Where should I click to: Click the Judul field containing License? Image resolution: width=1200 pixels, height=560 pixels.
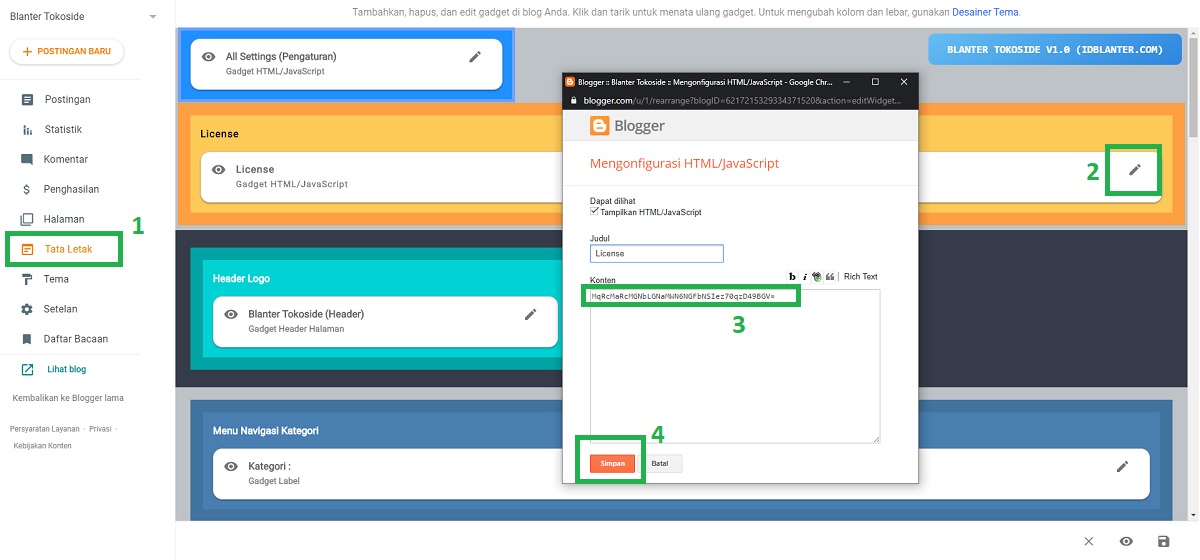pos(657,254)
